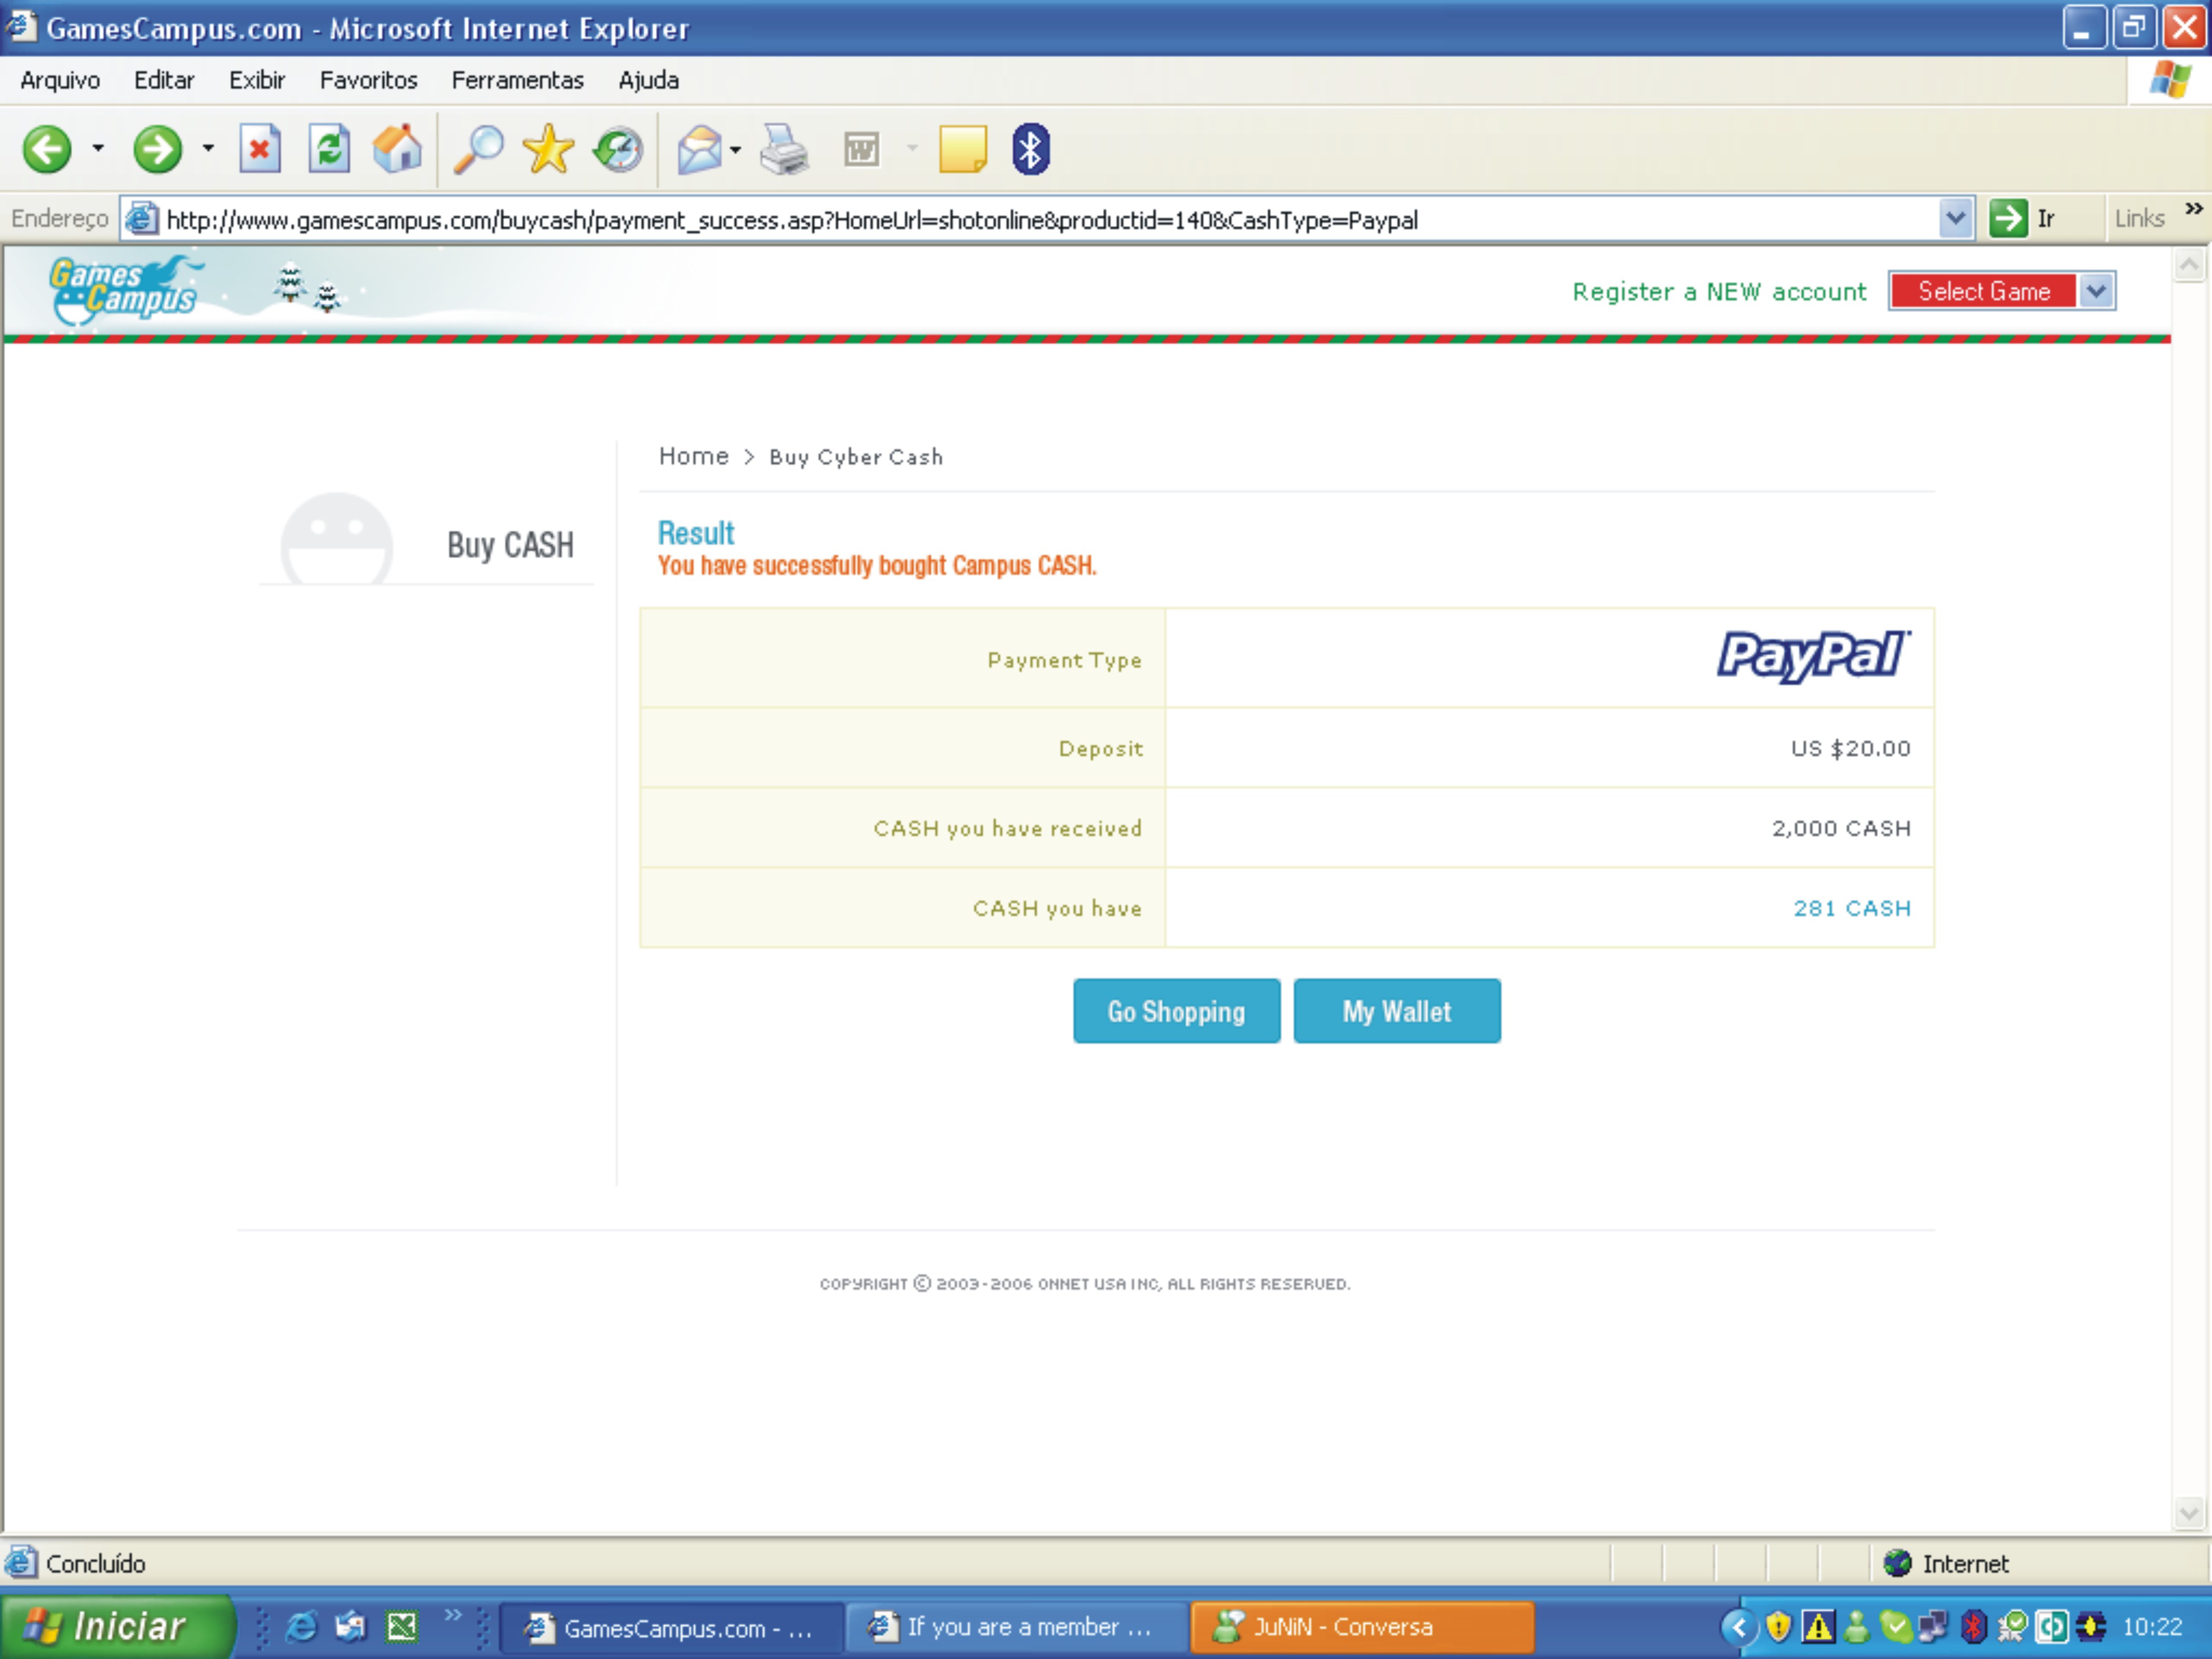Open the Search magnifier tool
This screenshot has width=2212, height=1659.
point(478,150)
